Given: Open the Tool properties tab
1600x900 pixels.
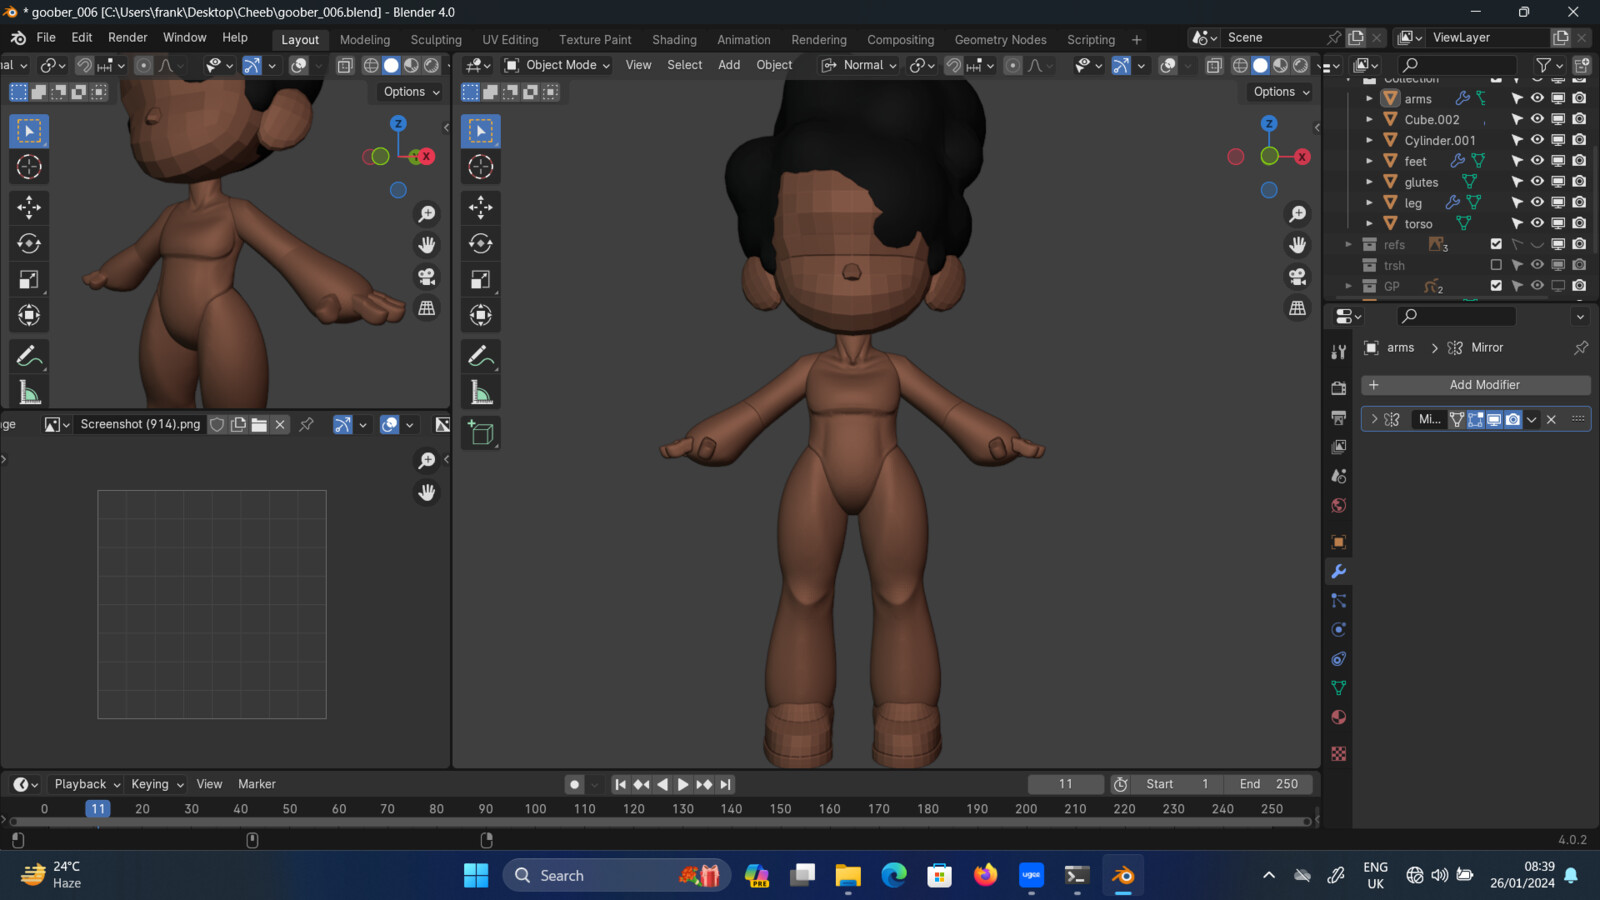Looking at the screenshot, I should coord(1339,352).
